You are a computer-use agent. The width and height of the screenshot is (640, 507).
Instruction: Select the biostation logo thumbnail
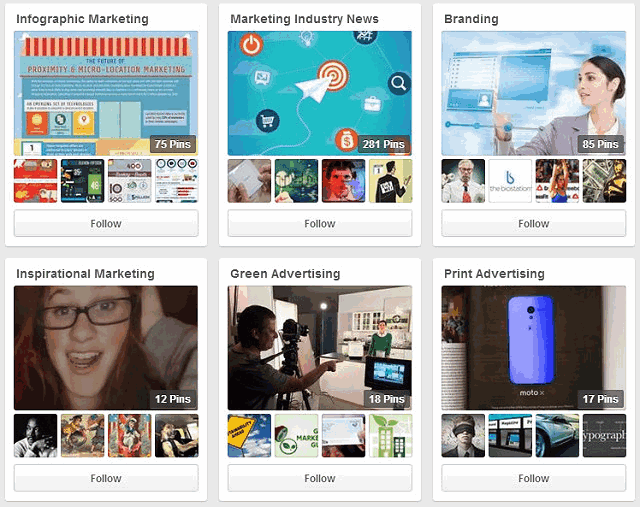[510, 181]
